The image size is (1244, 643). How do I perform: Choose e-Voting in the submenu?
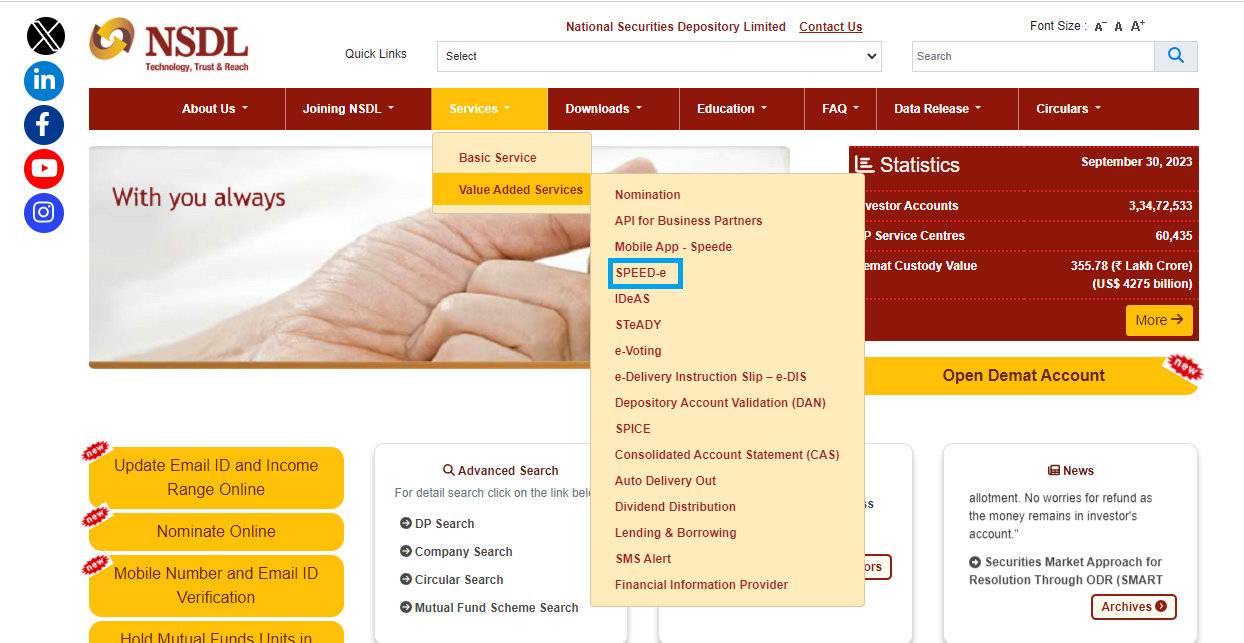click(x=638, y=351)
